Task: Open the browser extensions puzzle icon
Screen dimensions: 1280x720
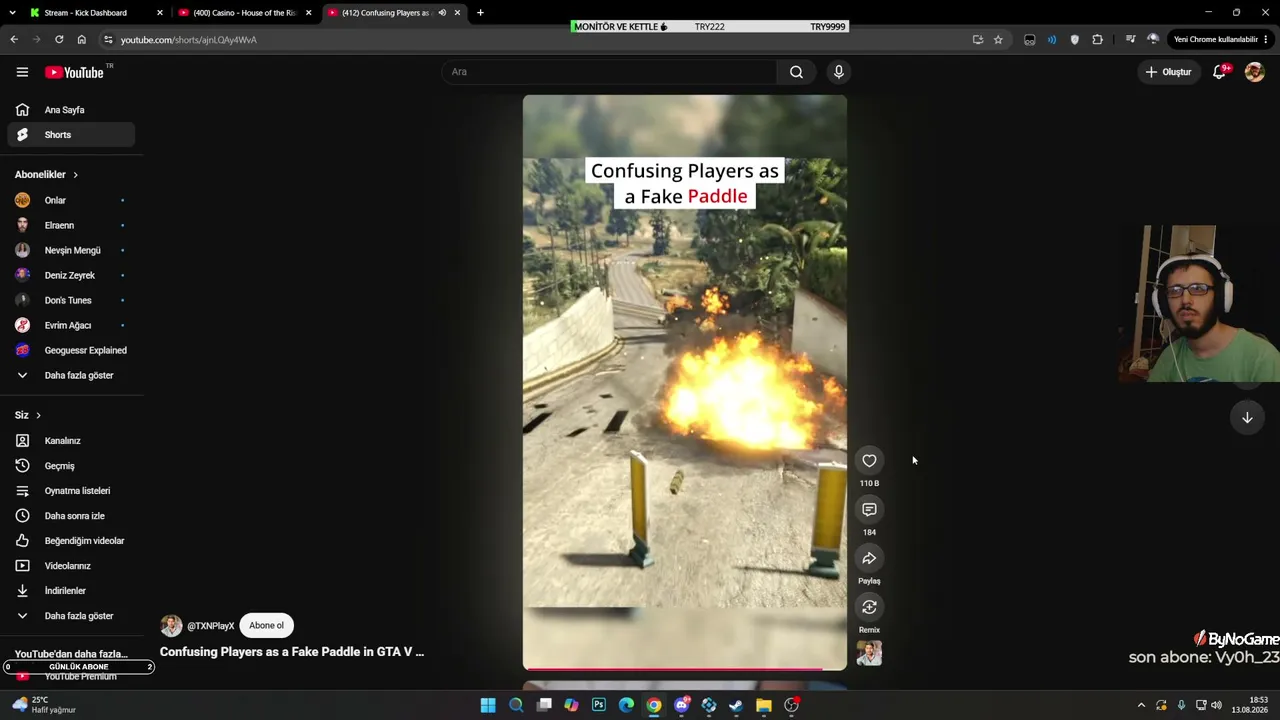Action: [1097, 39]
